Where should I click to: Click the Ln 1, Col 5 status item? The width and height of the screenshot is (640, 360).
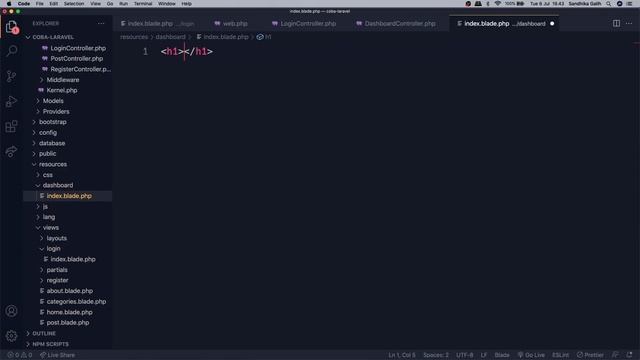click(x=402, y=355)
